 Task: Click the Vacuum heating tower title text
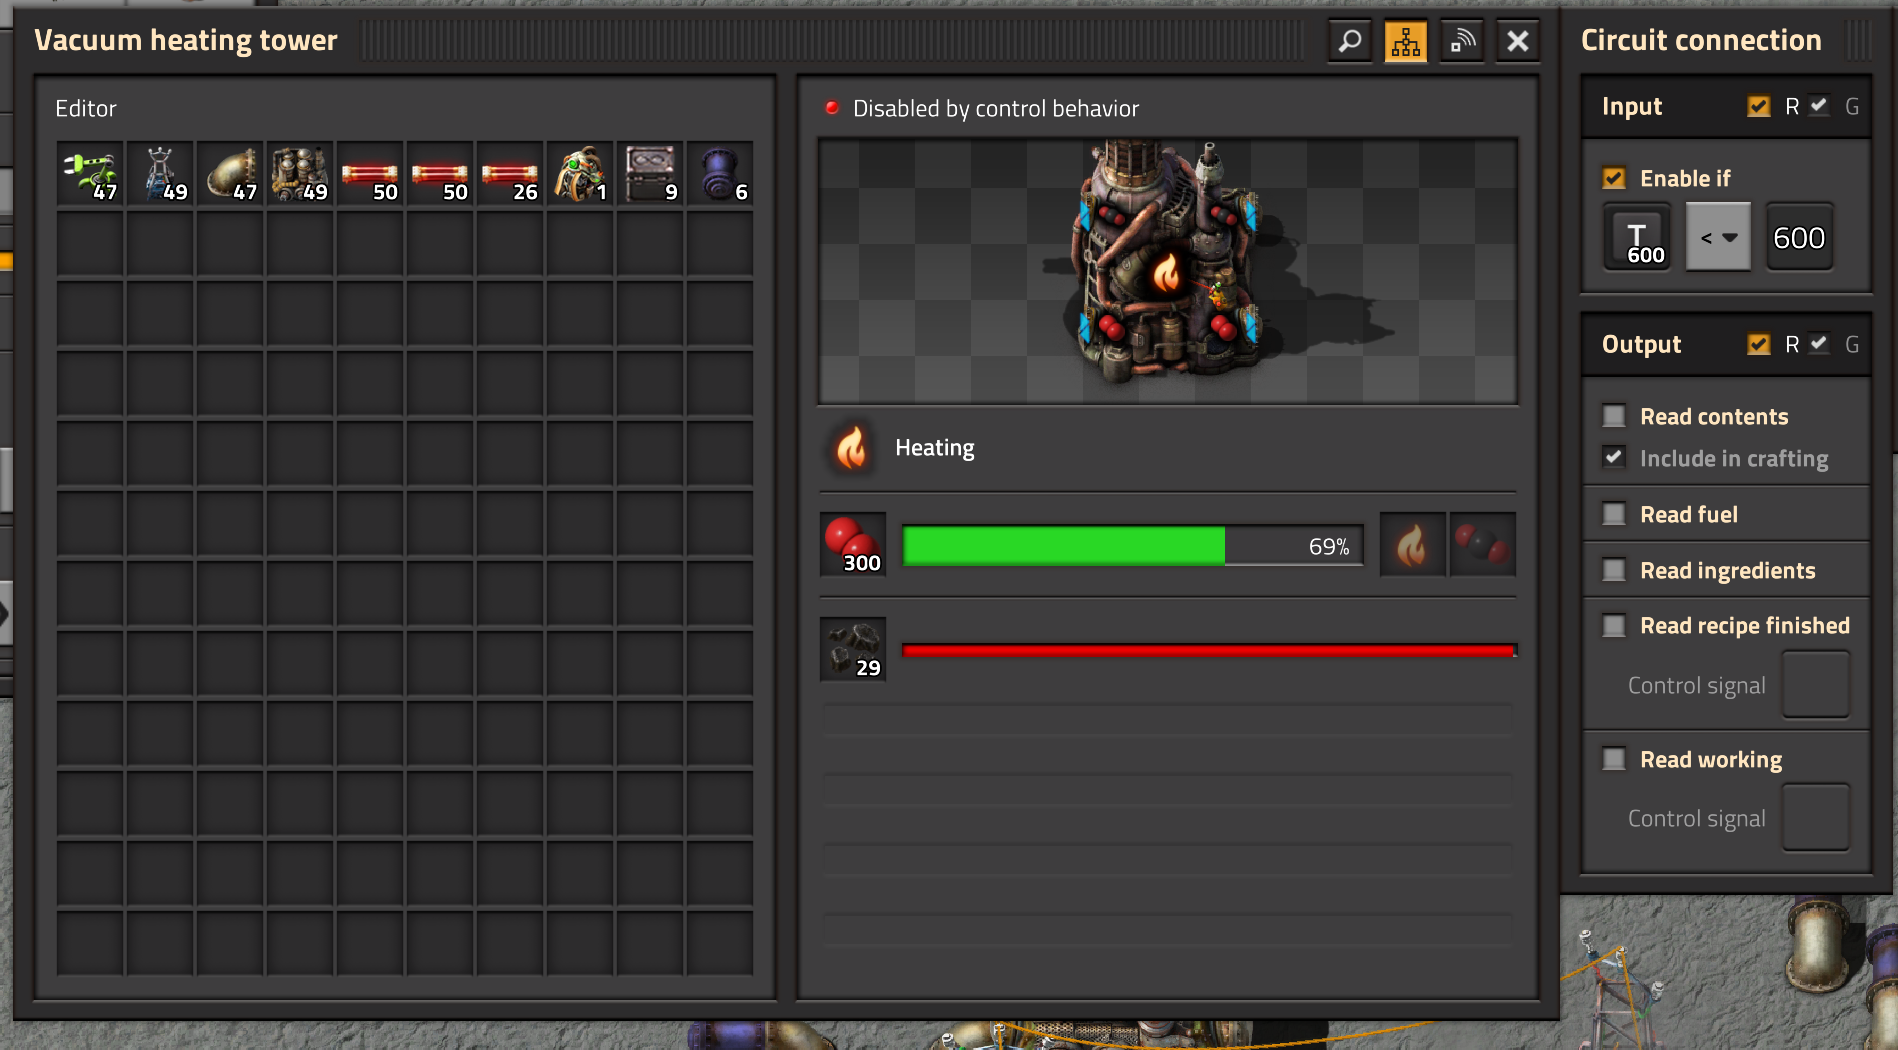coord(186,41)
